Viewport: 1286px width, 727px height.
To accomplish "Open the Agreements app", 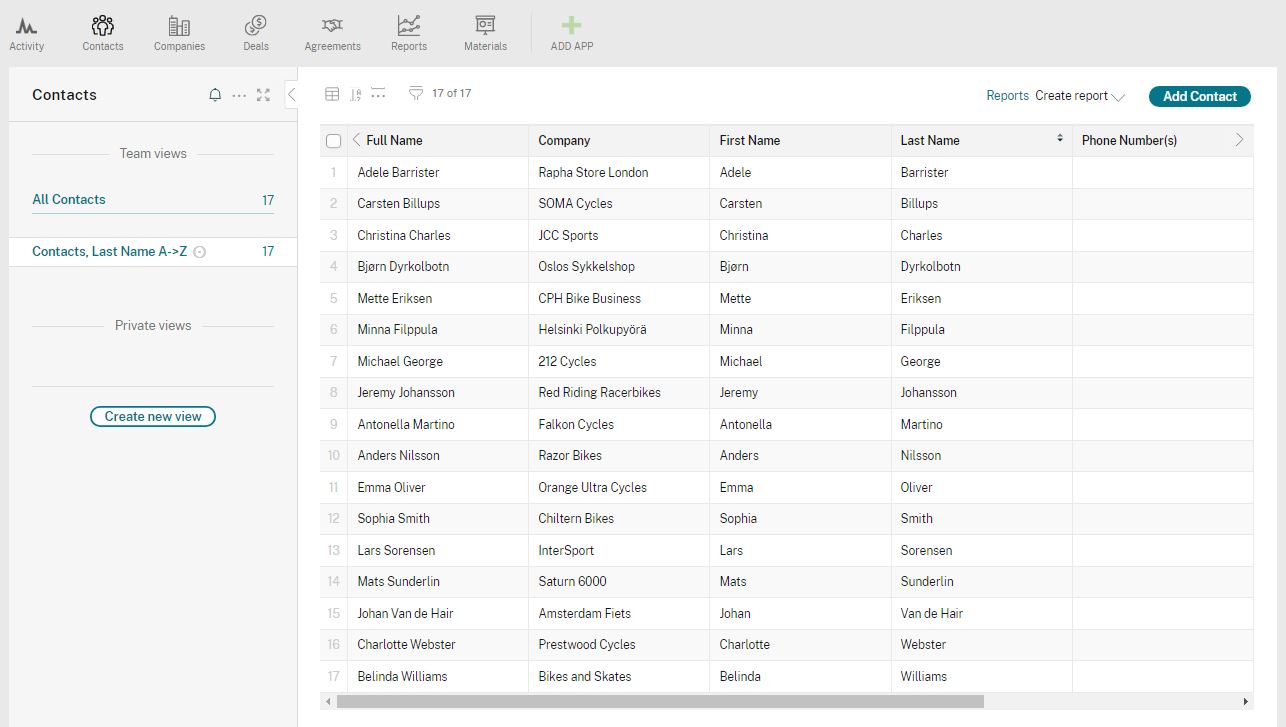I will coord(332,33).
